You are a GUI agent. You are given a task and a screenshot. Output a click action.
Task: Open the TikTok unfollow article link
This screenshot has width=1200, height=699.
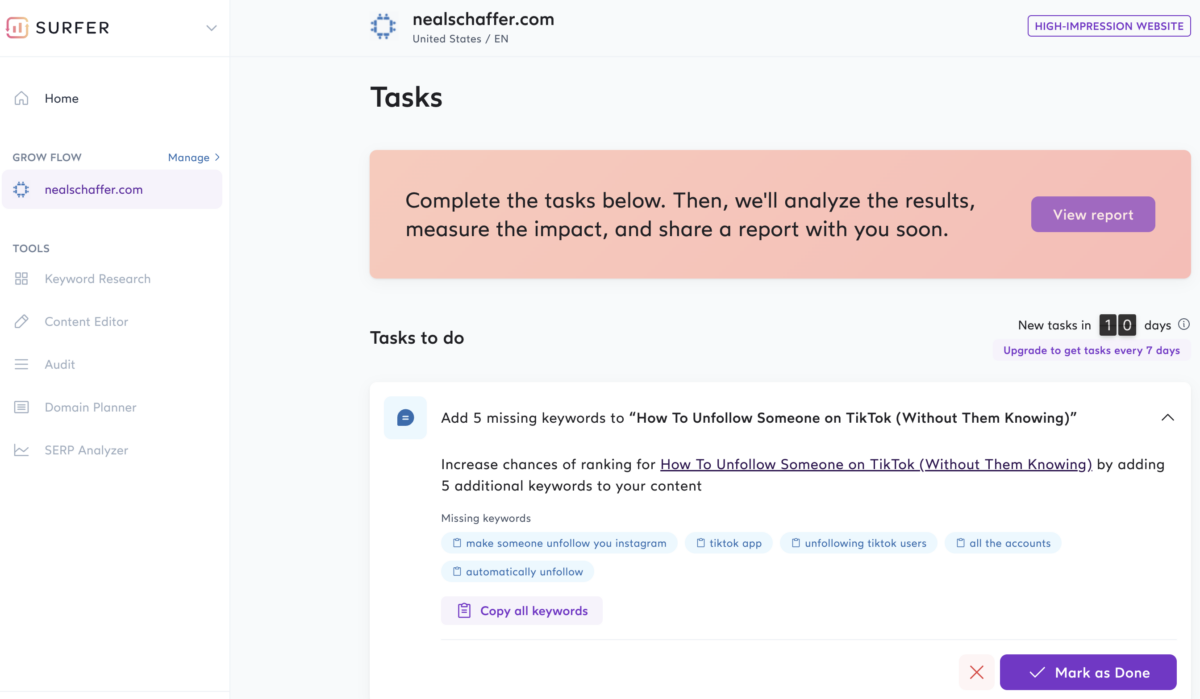[x=875, y=464]
